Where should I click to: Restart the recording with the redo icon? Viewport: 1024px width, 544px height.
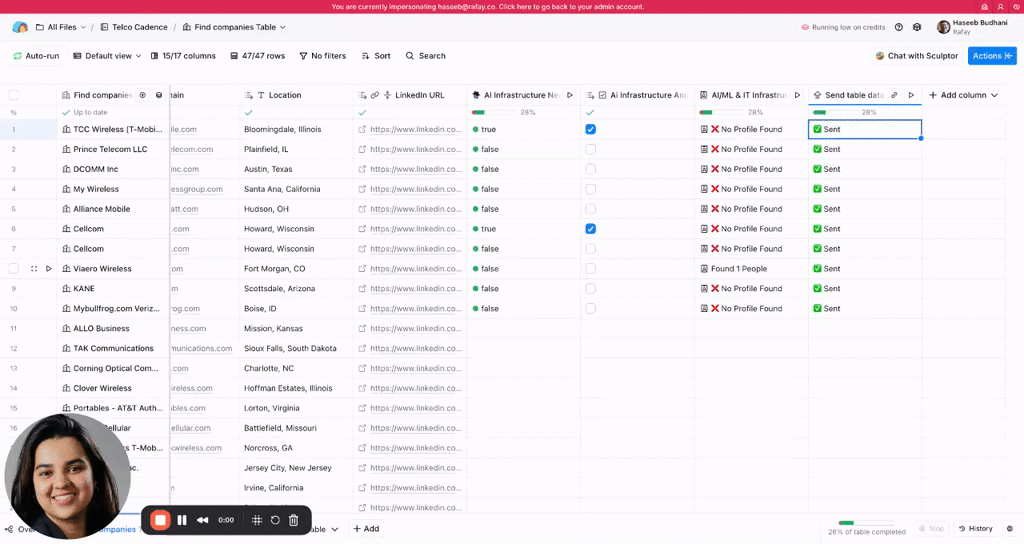click(x=275, y=520)
